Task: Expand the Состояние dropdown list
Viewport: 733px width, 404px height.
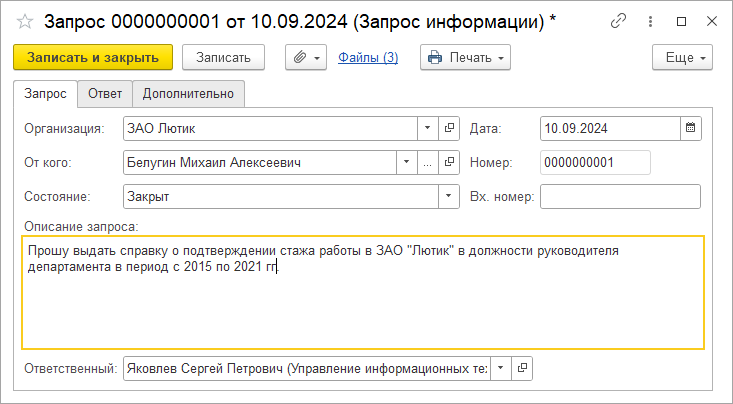Action: coord(448,196)
